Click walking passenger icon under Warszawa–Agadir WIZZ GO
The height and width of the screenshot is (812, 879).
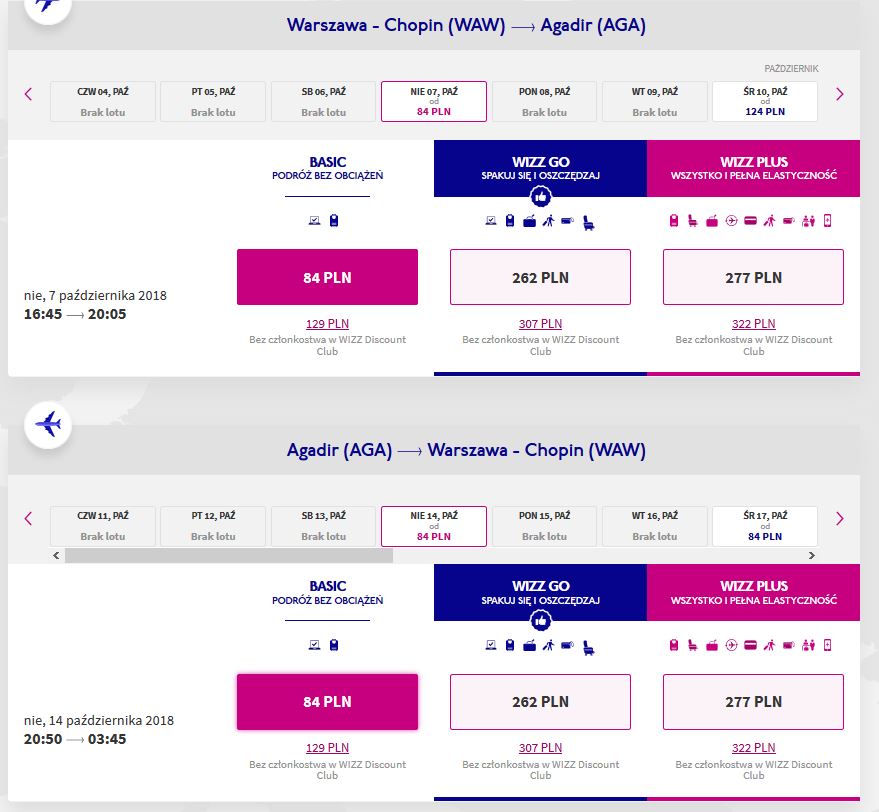tap(548, 221)
